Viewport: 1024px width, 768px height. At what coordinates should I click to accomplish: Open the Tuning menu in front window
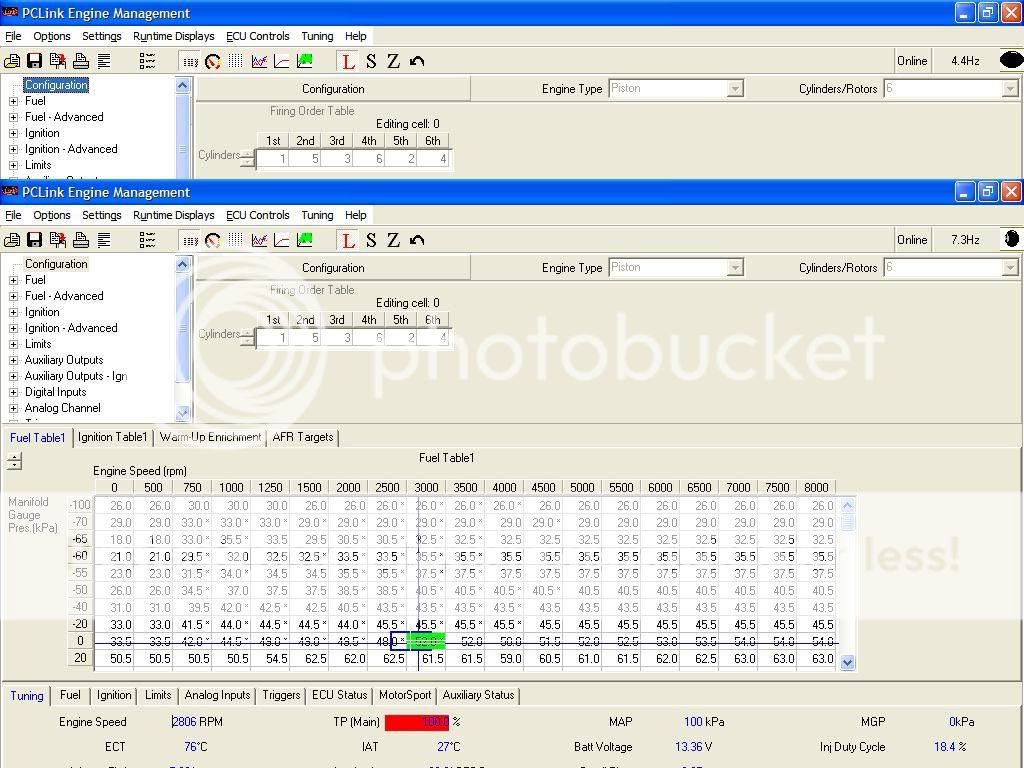click(x=317, y=215)
